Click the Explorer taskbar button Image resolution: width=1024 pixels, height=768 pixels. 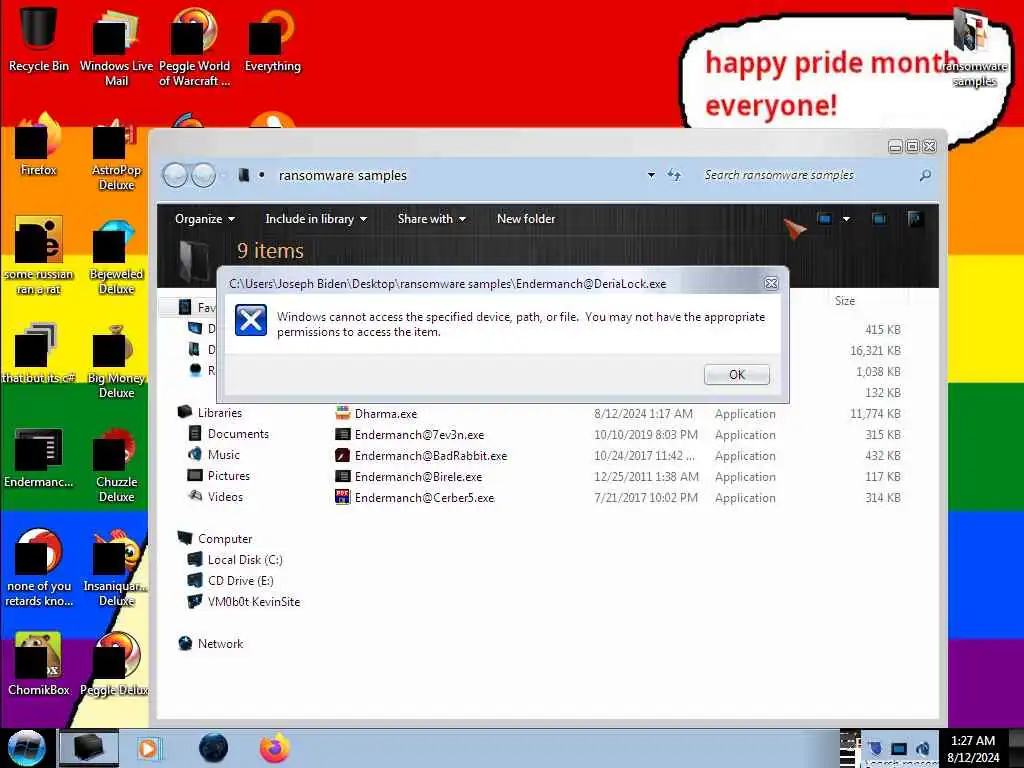tap(89, 748)
